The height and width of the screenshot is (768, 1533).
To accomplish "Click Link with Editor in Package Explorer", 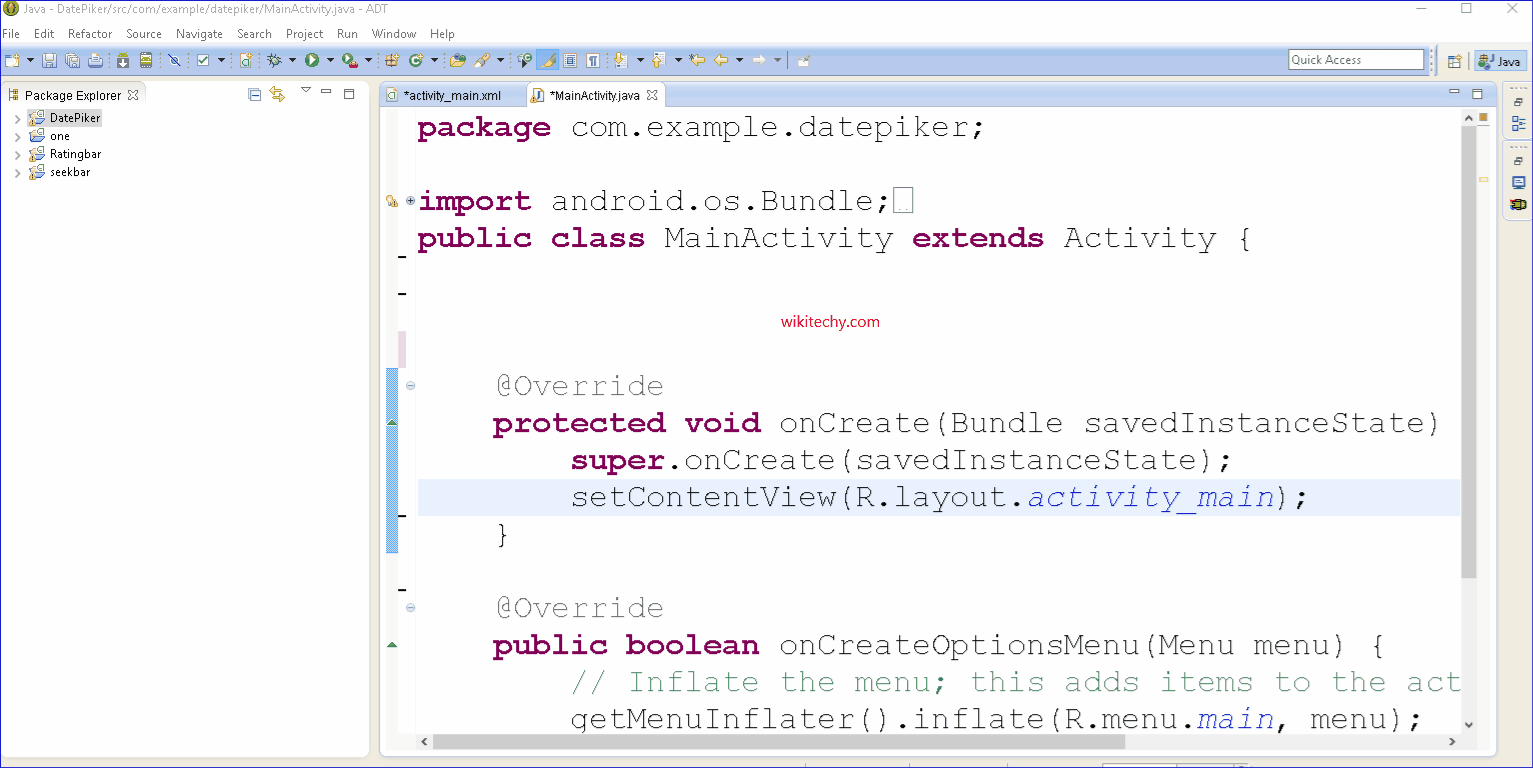I will tap(277, 94).
